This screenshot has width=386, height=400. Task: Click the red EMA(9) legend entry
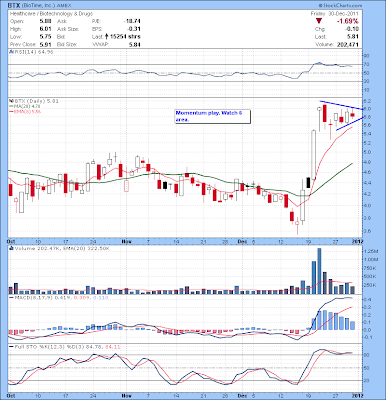click(x=25, y=112)
